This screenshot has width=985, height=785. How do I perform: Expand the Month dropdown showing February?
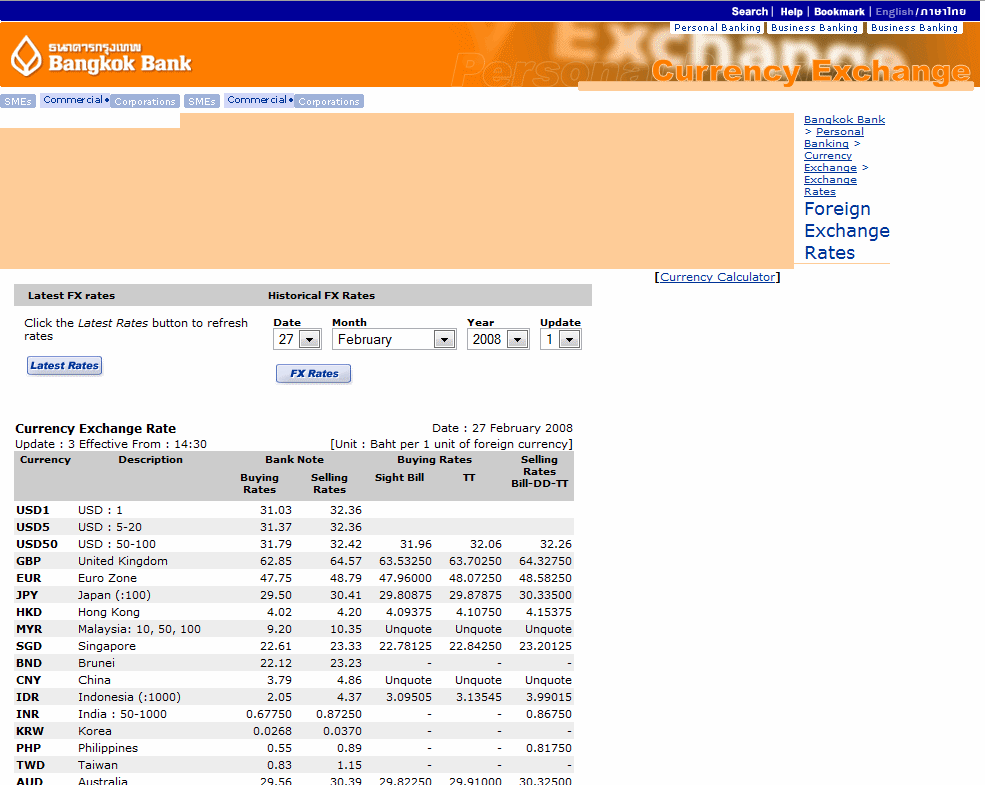pyautogui.click(x=394, y=339)
